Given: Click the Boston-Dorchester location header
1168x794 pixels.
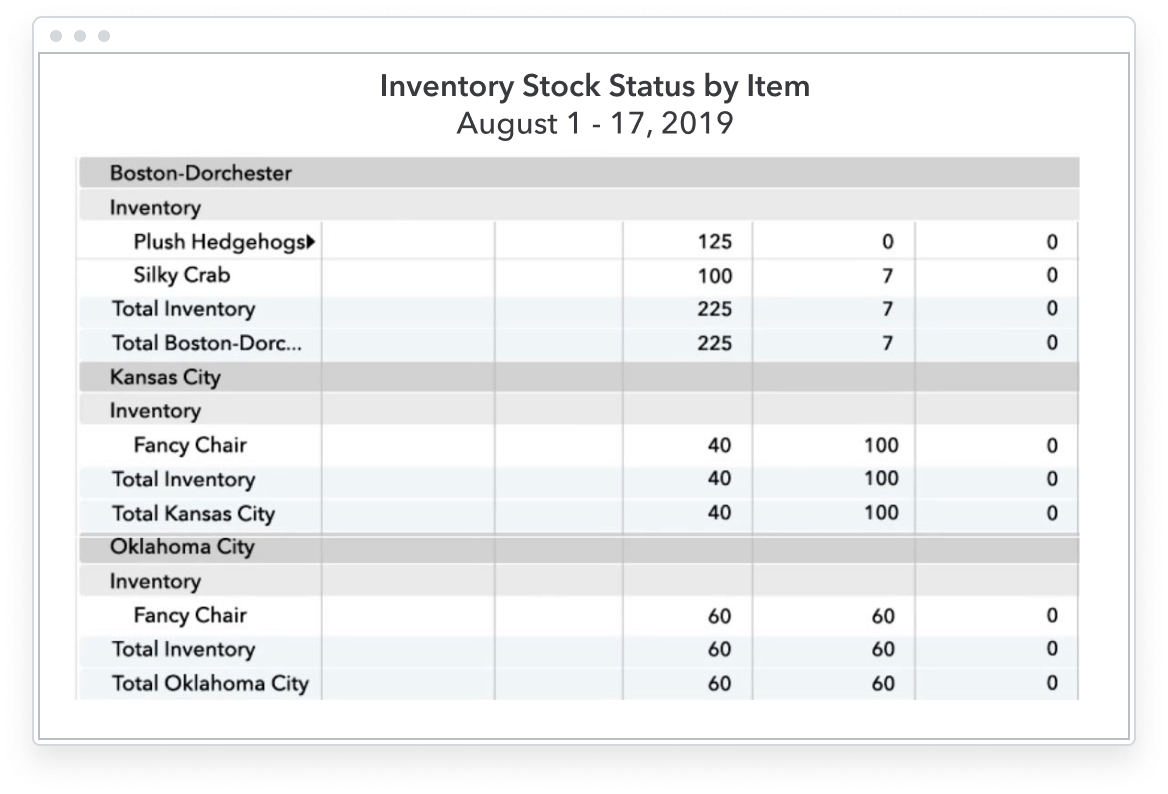Looking at the screenshot, I should pos(200,173).
